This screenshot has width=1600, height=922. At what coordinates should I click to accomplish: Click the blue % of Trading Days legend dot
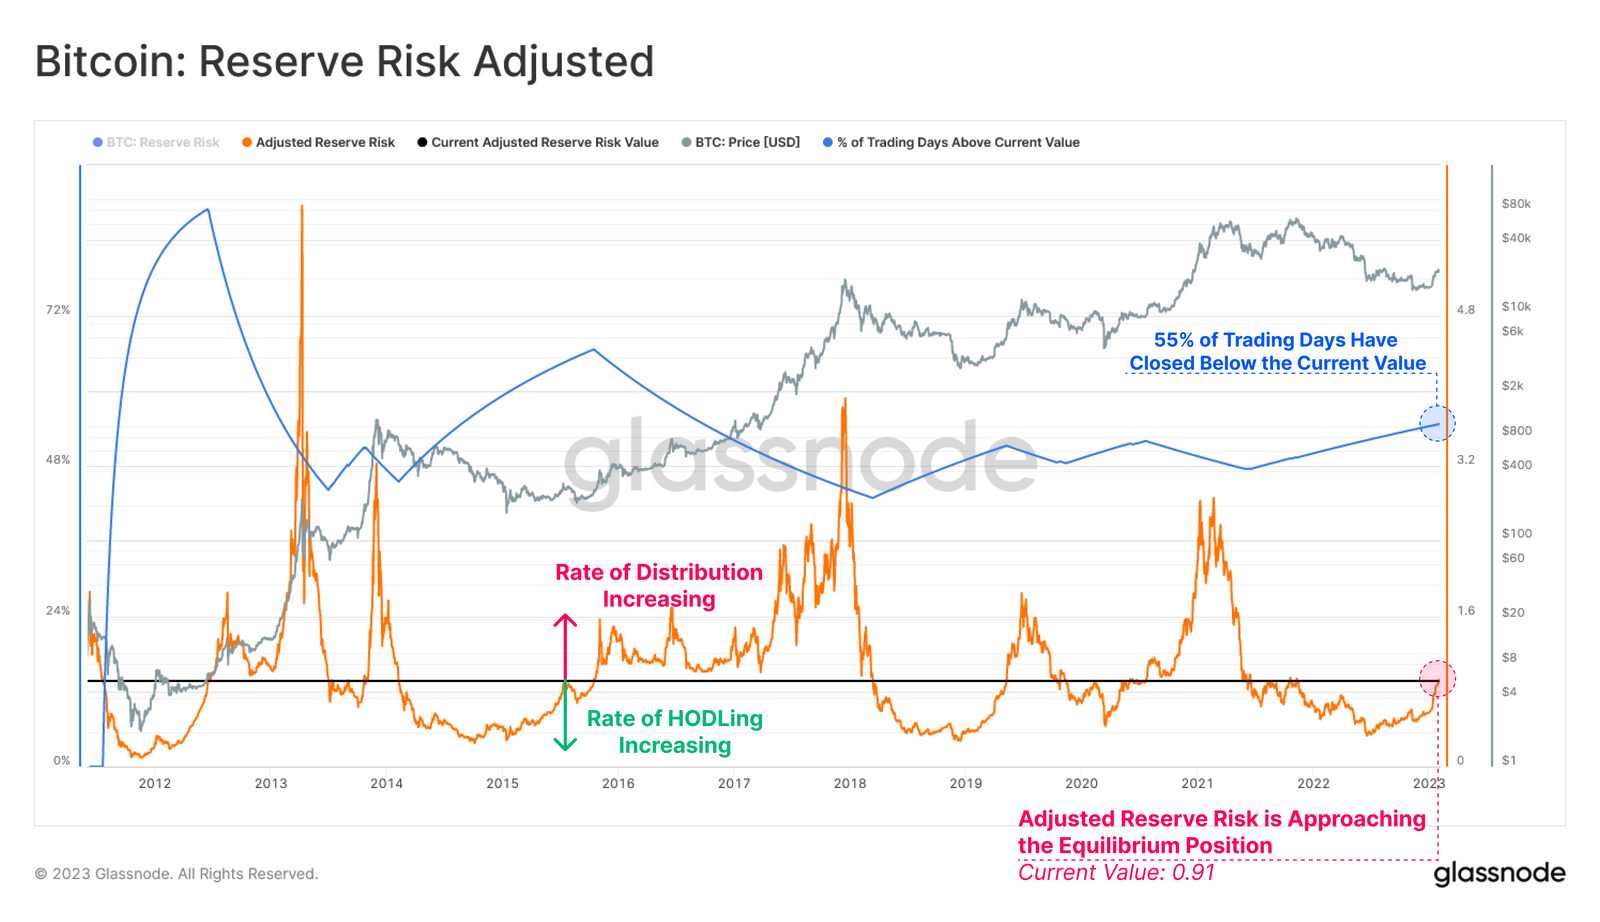click(x=828, y=143)
